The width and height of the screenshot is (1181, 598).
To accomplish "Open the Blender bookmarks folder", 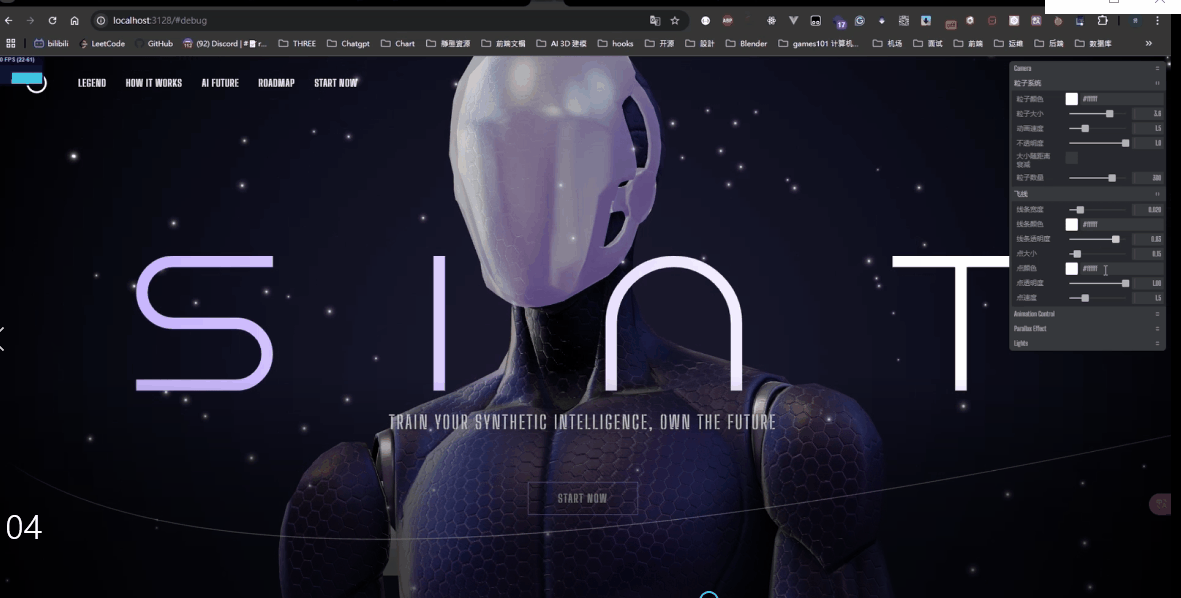I will [746, 44].
